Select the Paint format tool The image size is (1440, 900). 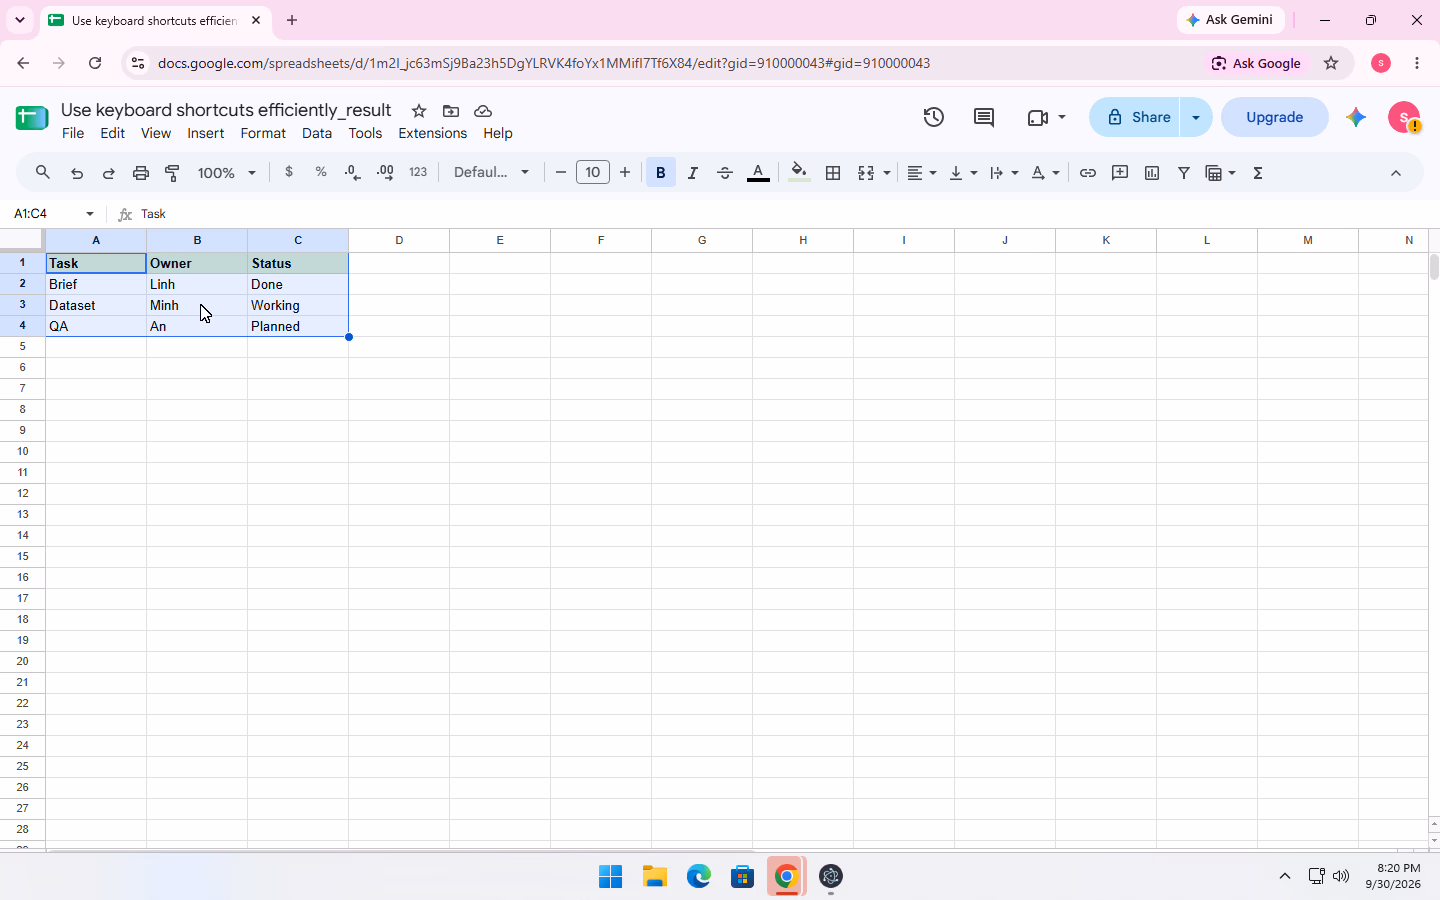click(173, 173)
